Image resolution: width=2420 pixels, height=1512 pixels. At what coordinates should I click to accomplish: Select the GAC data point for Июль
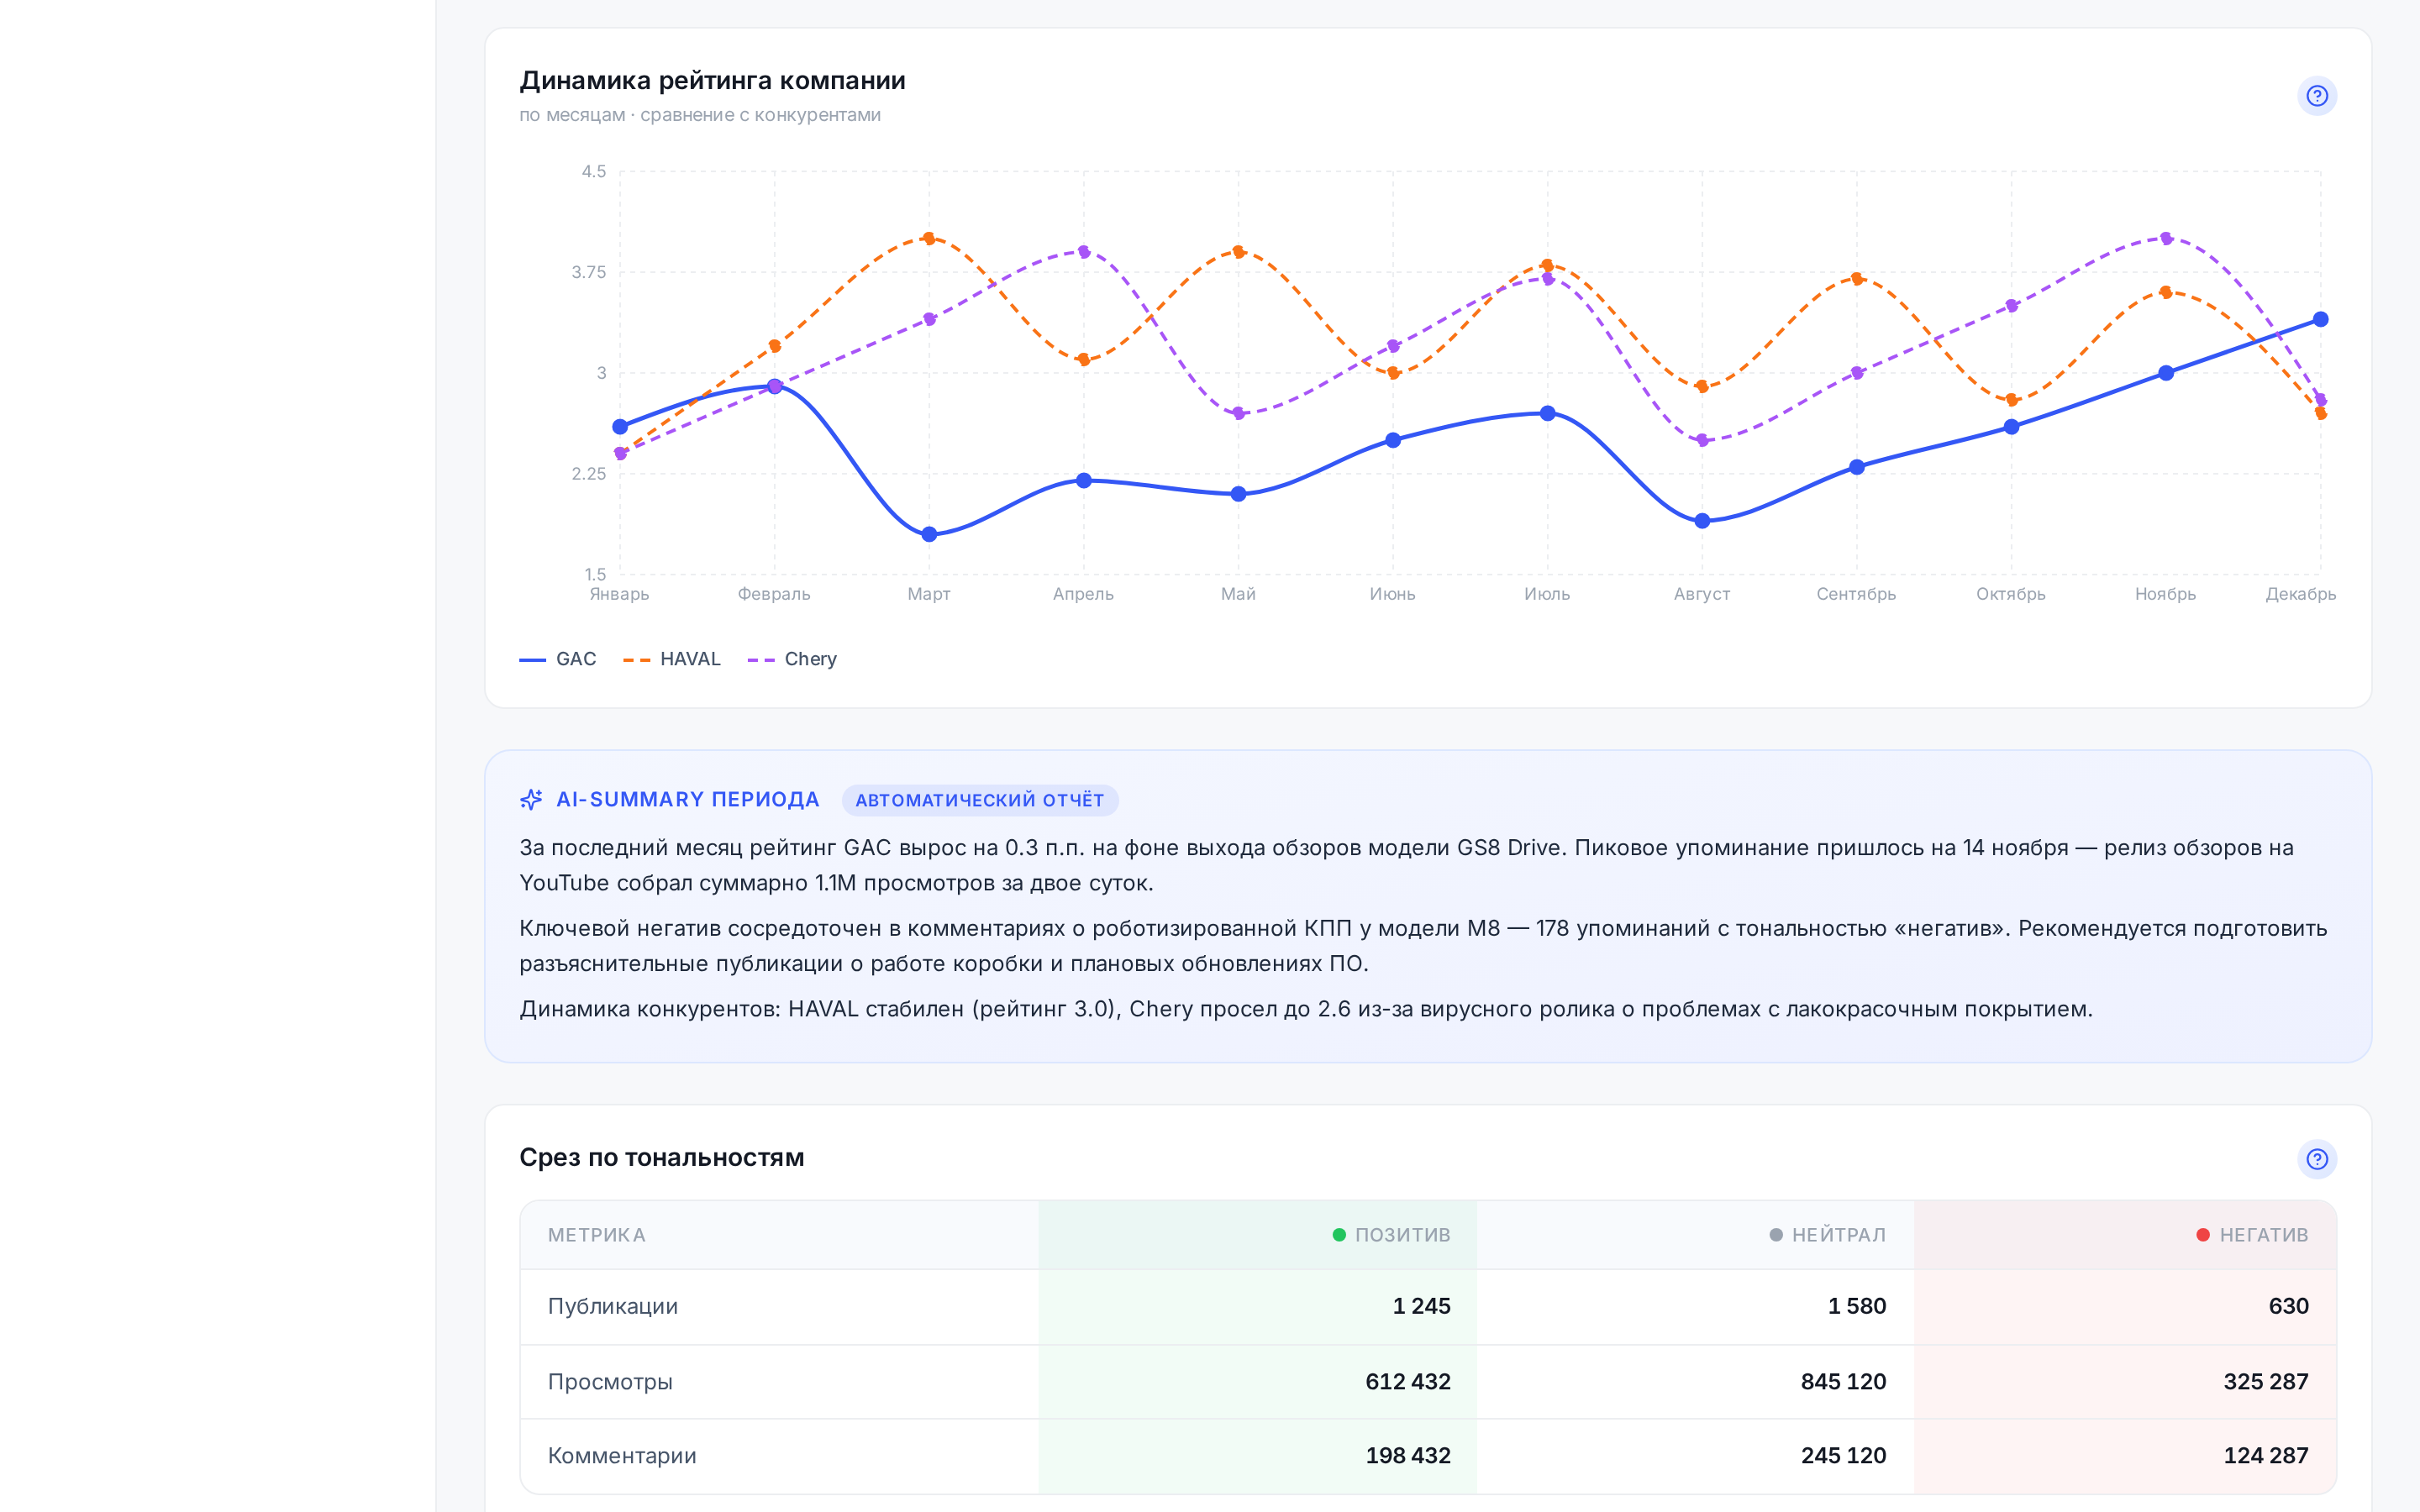pyautogui.click(x=1547, y=413)
